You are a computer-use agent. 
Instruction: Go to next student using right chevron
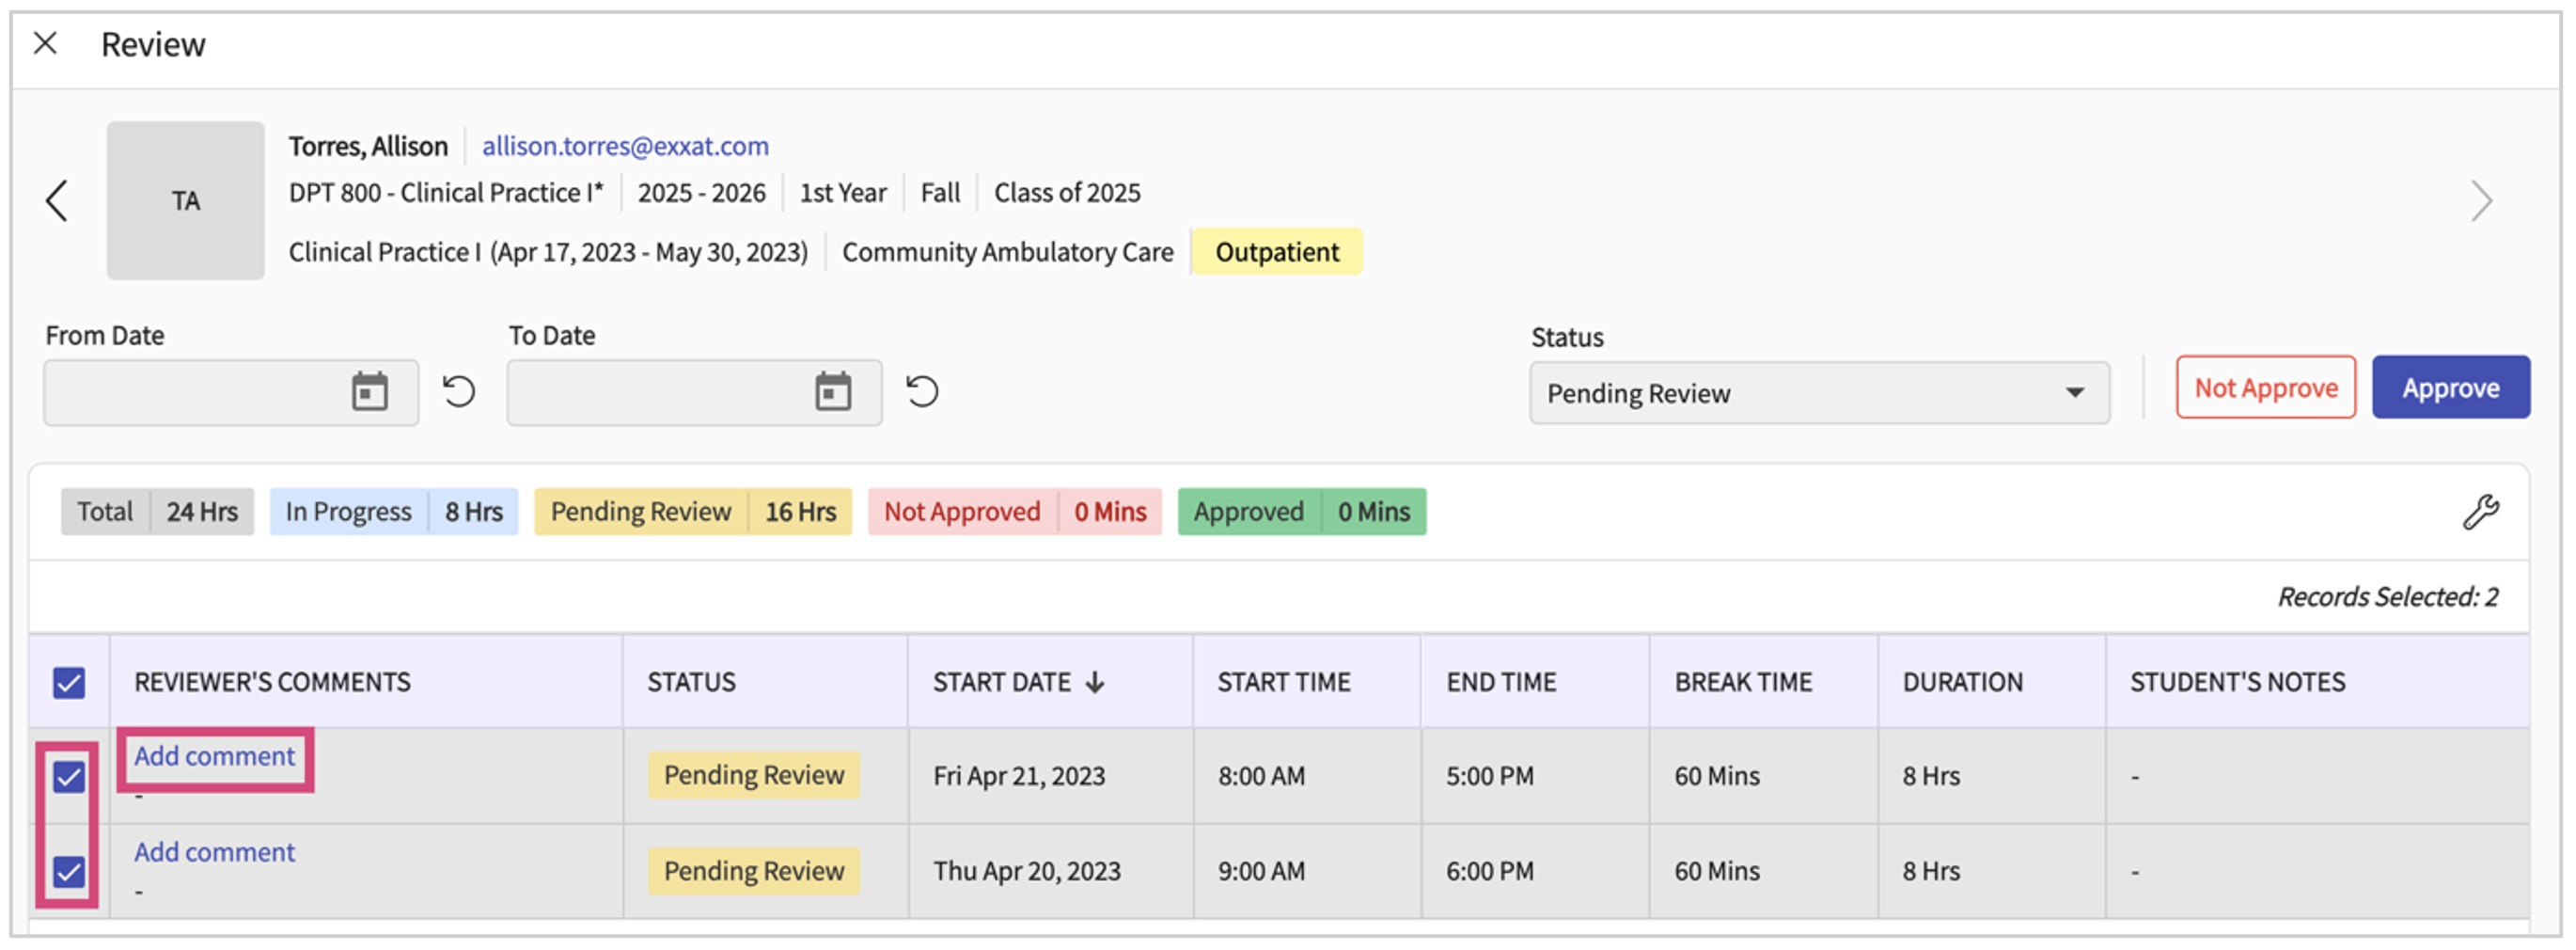pos(2480,201)
